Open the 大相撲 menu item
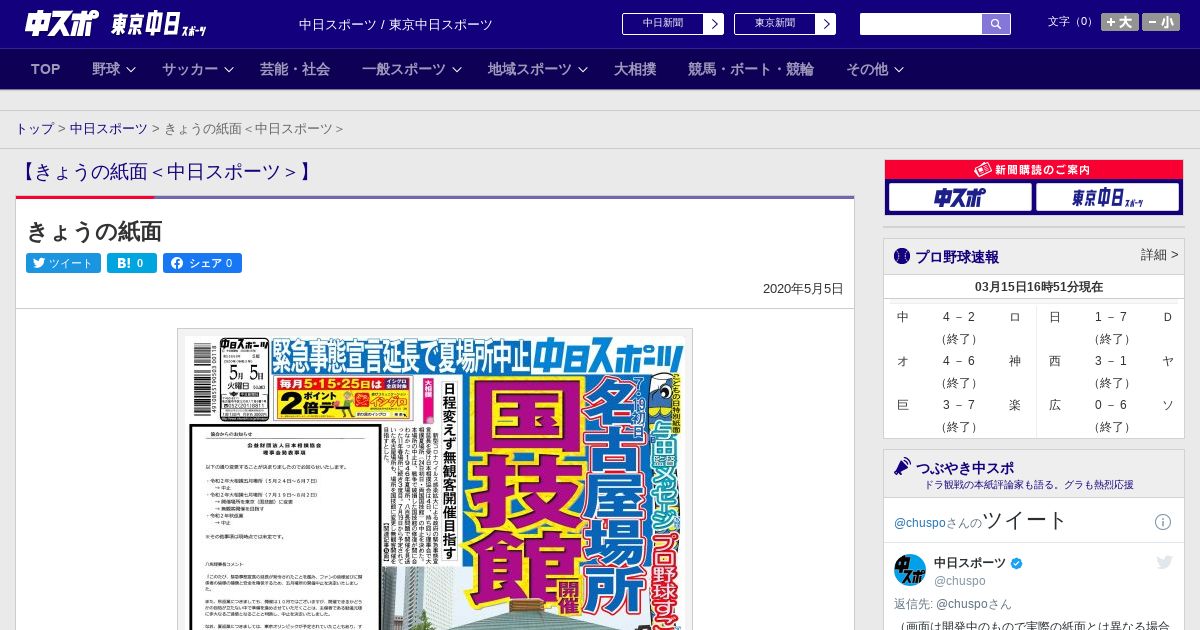This screenshot has width=1200, height=630. click(x=635, y=69)
